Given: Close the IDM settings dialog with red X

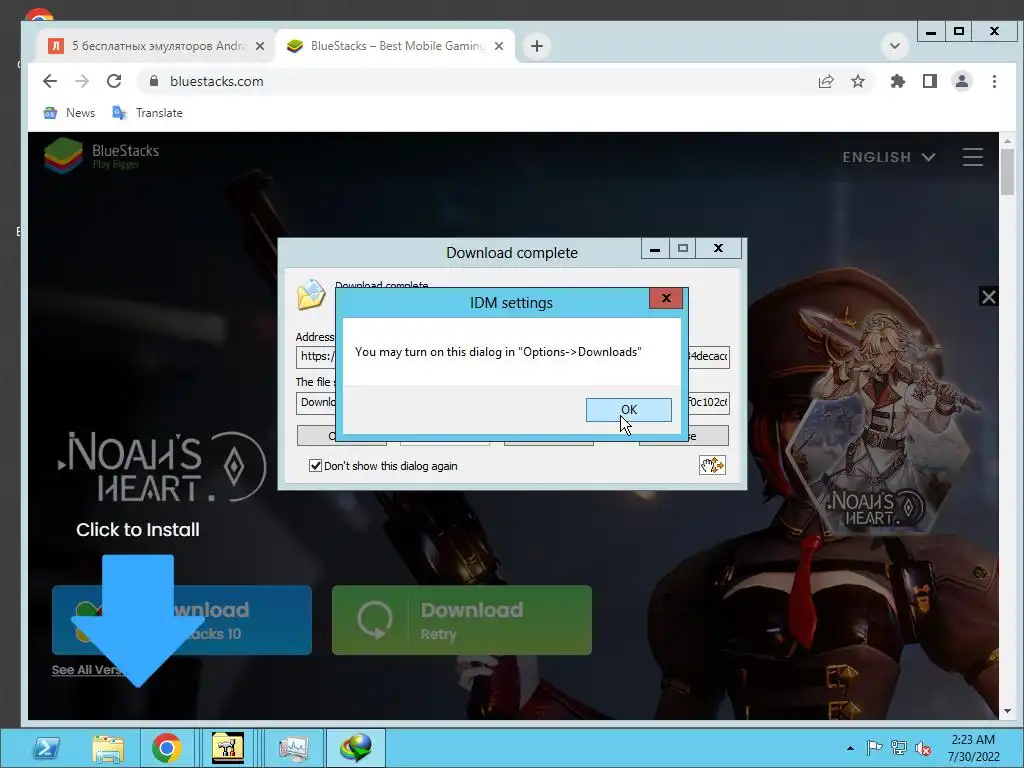Looking at the screenshot, I should pos(665,298).
